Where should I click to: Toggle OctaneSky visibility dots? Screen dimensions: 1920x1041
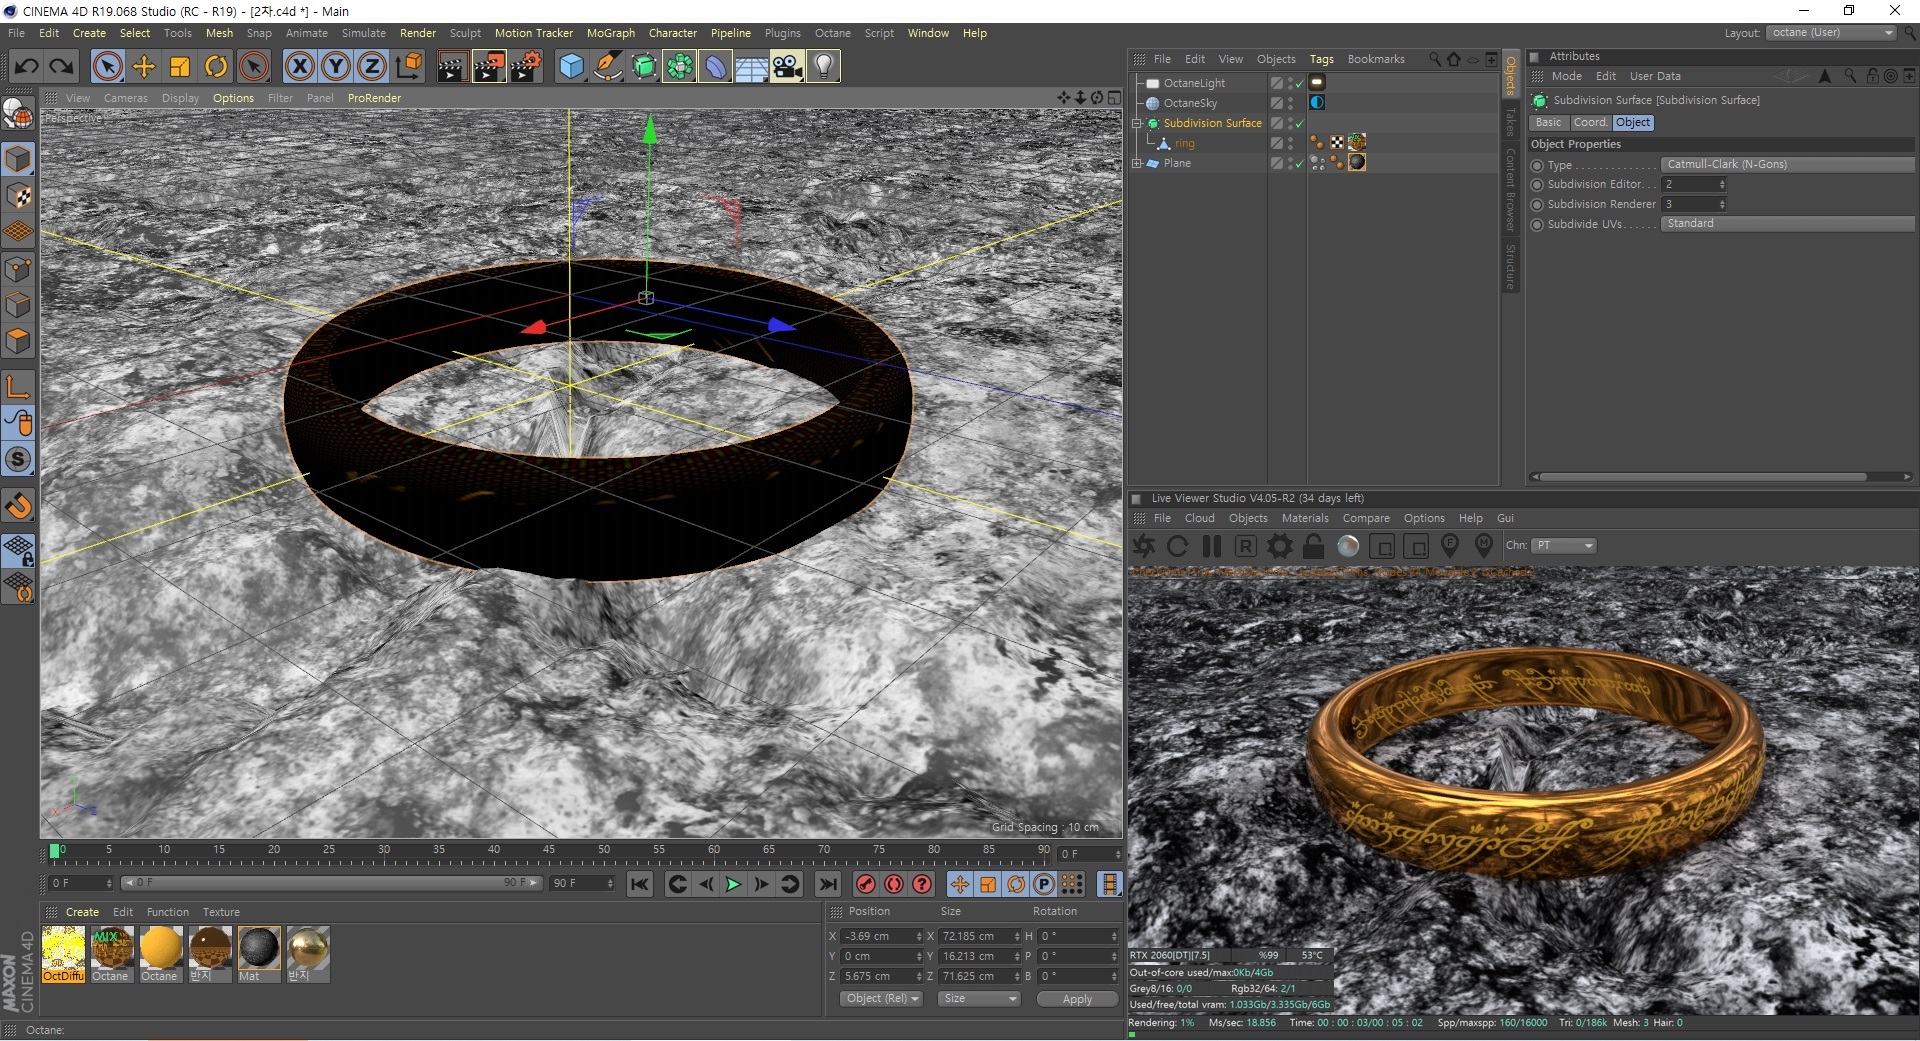pyautogui.click(x=1290, y=104)
